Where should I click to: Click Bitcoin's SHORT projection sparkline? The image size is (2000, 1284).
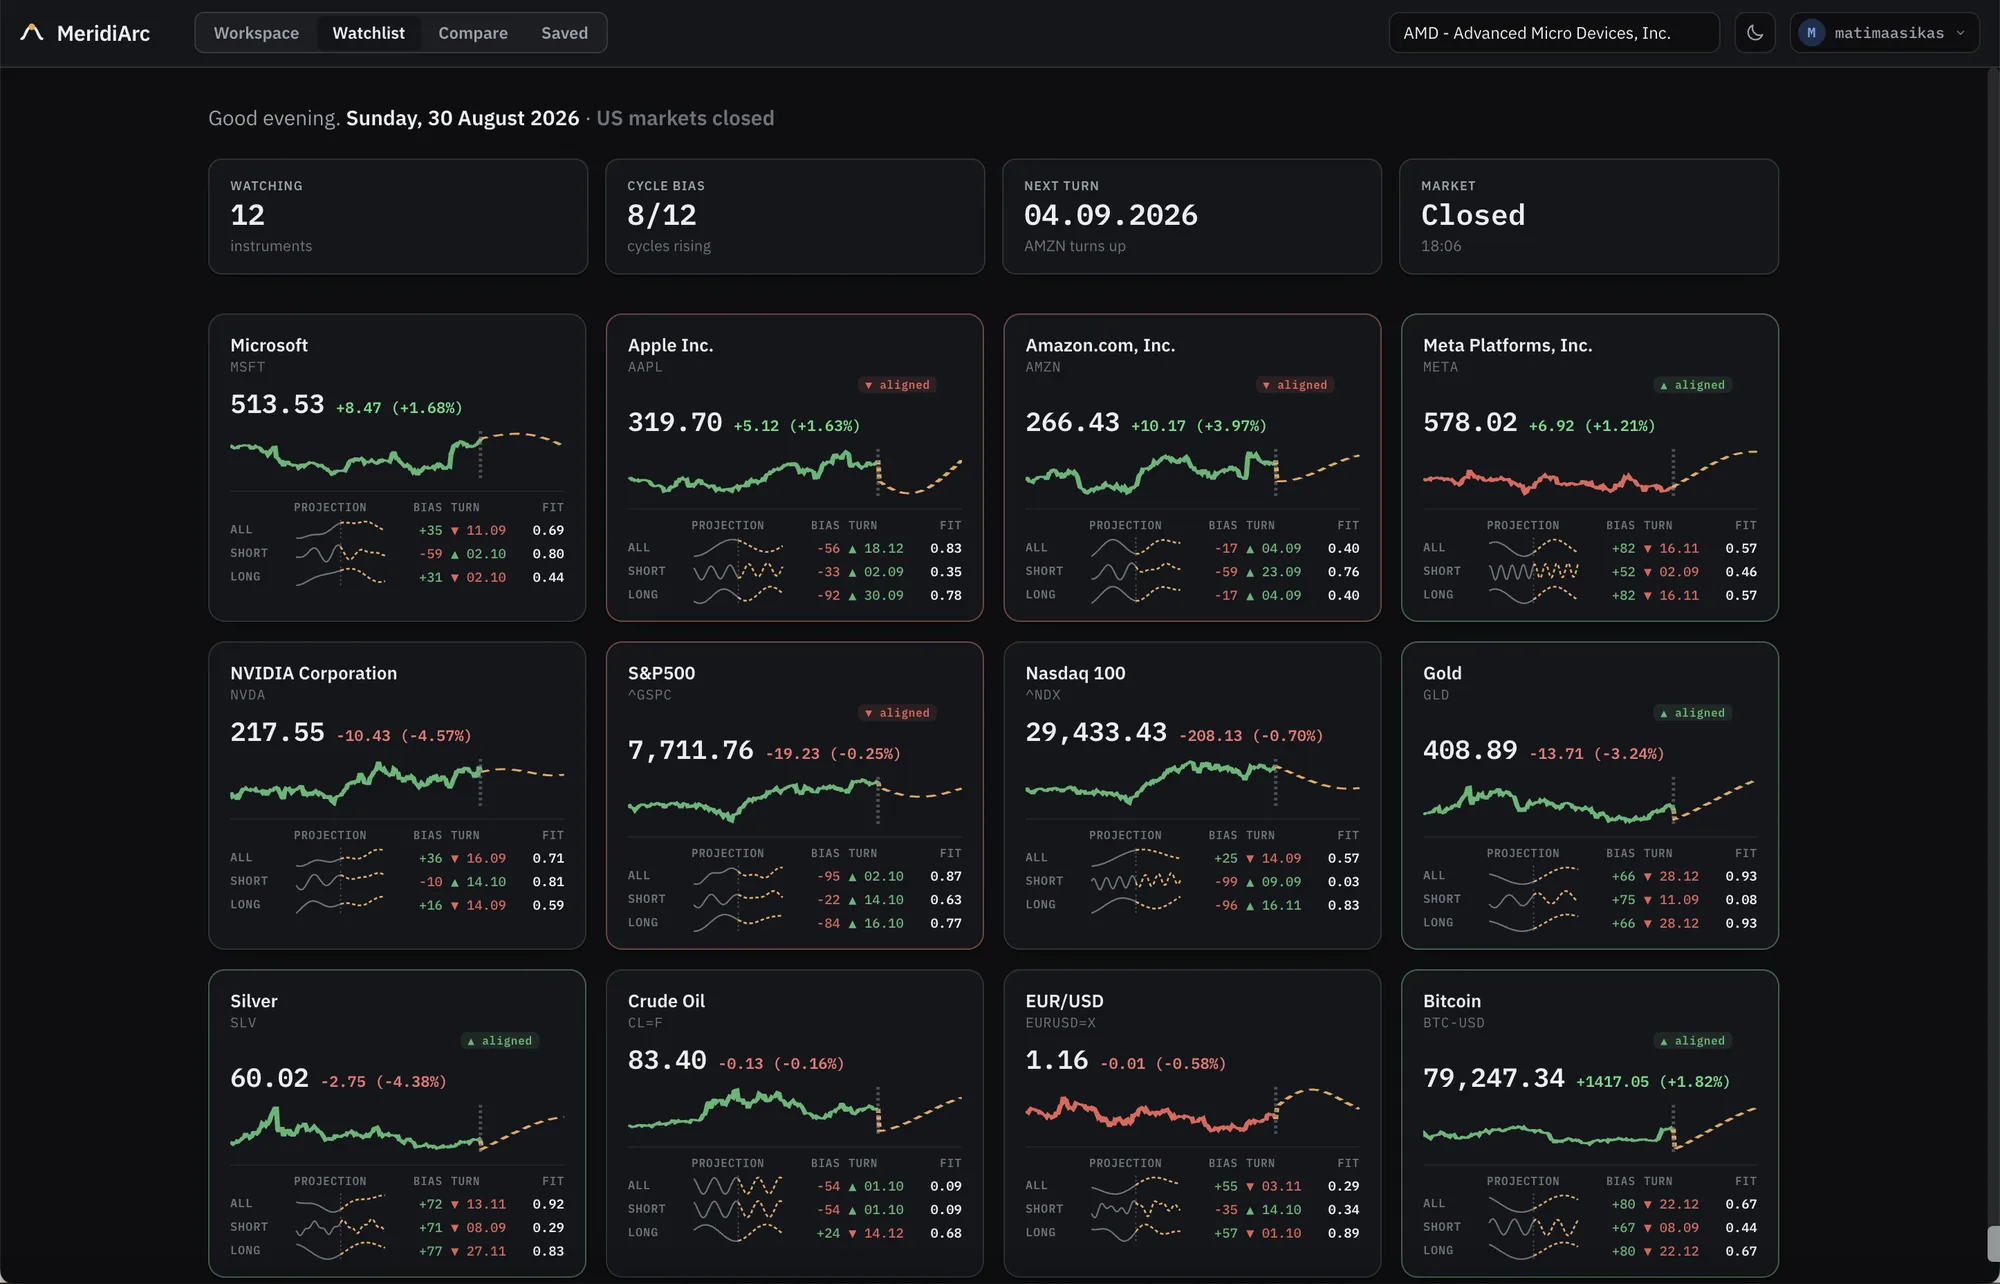point(1533,1227)
